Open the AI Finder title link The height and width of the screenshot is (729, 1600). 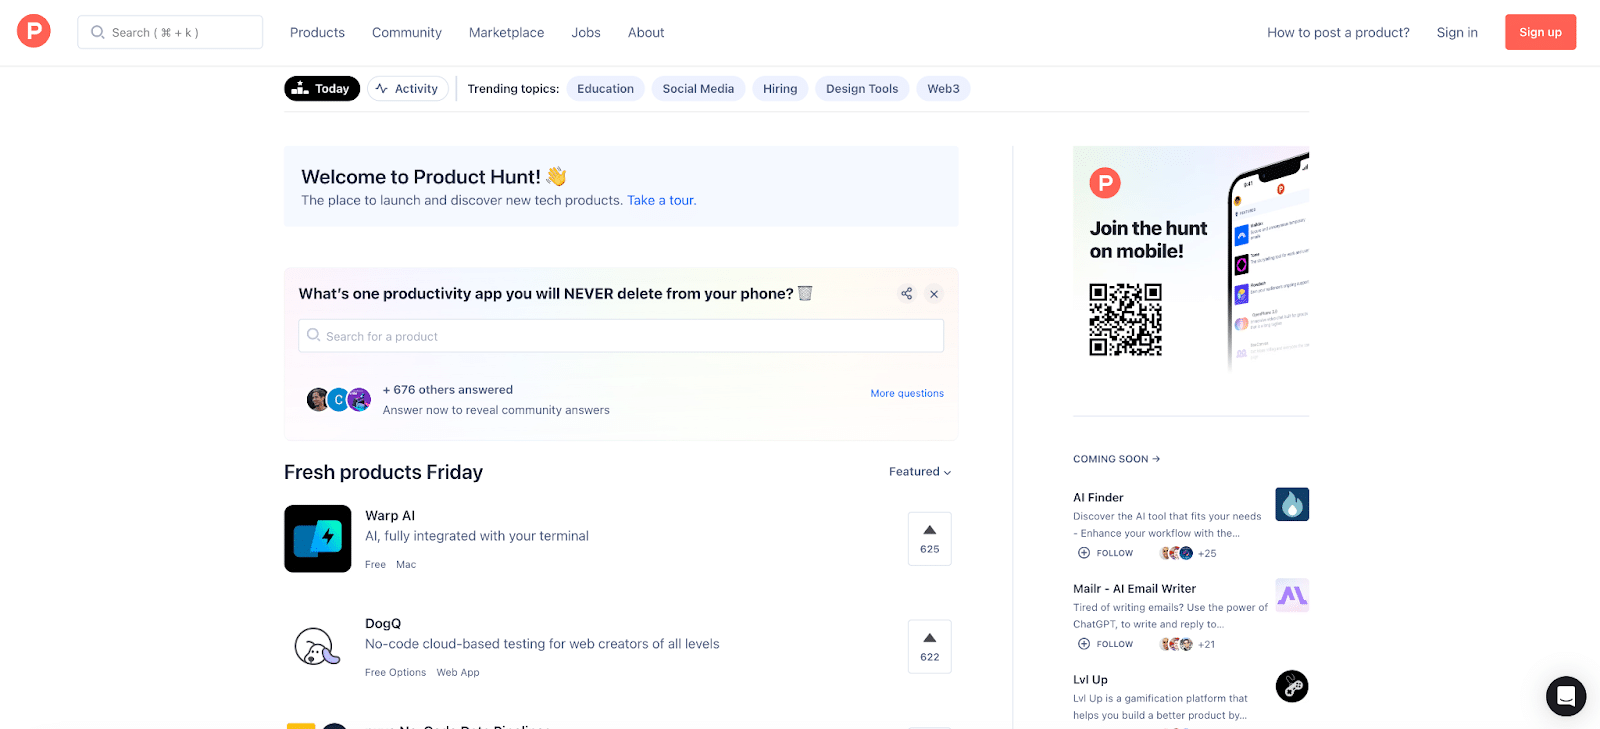1098,497
